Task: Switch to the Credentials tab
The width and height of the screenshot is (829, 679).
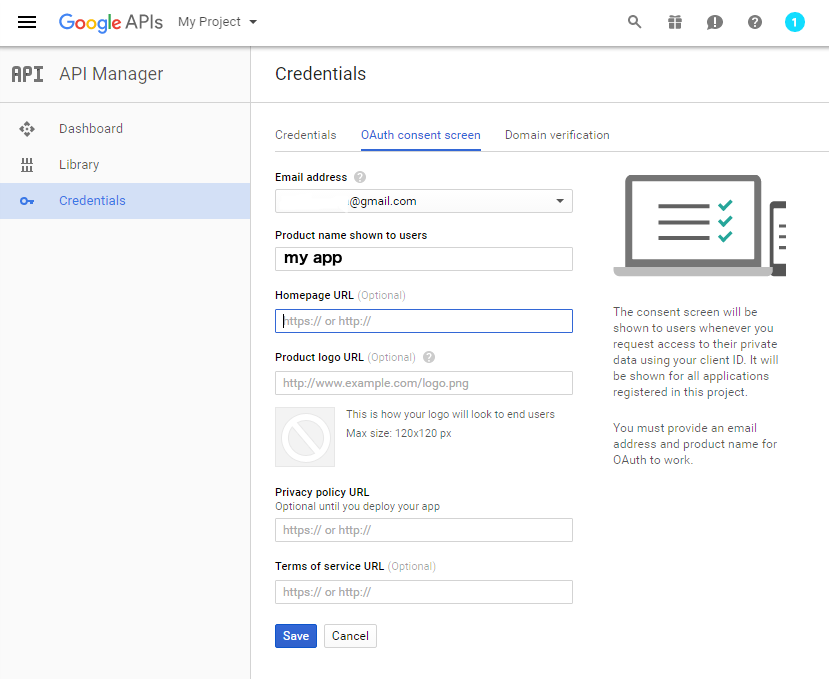Action: pyautogui.click(x=306, y=135)
